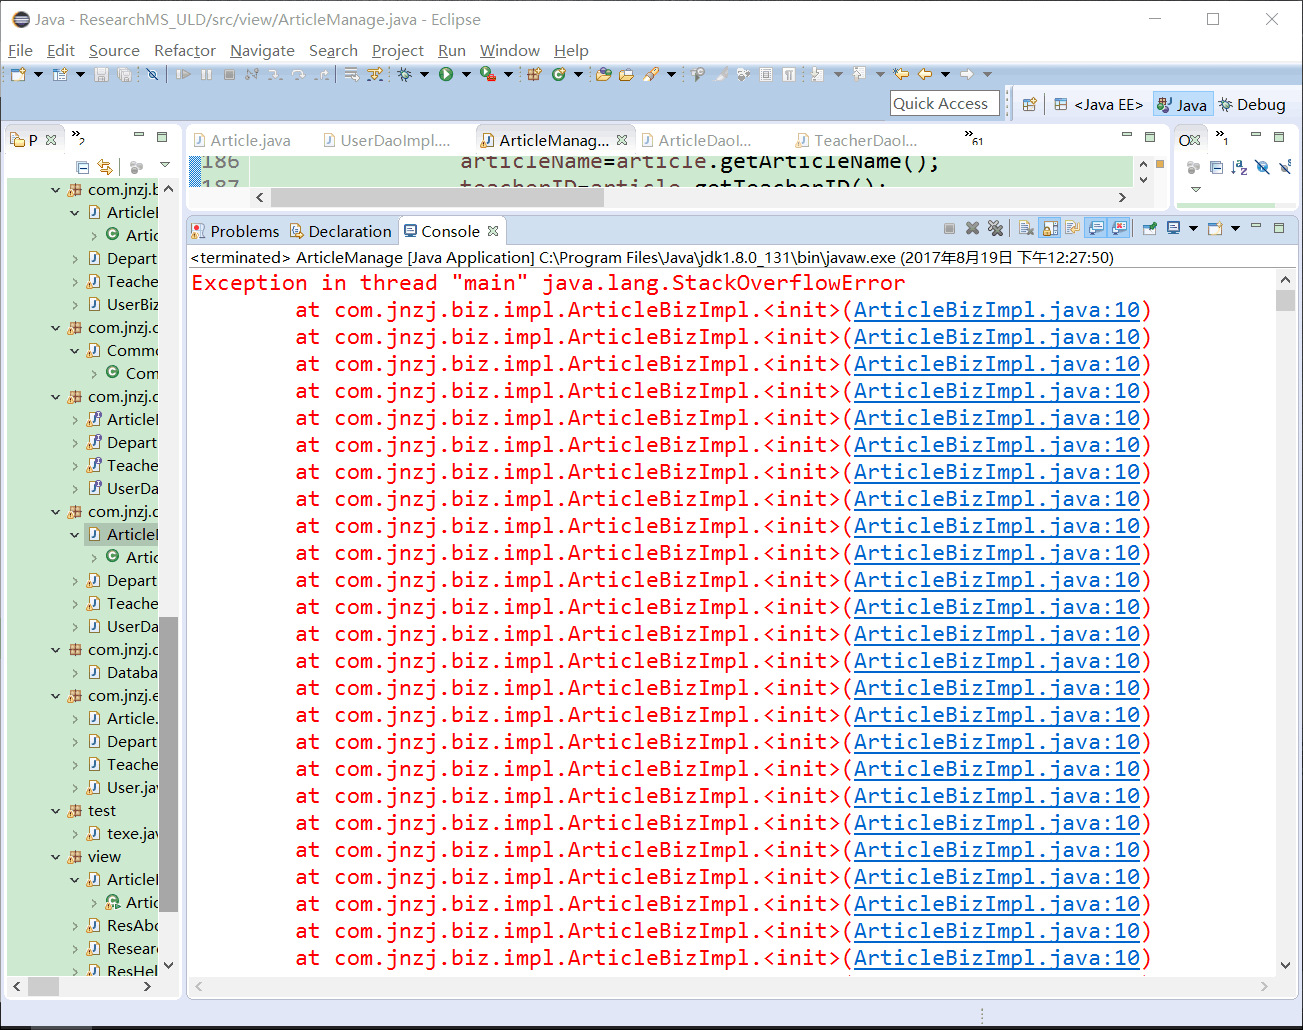Toggle Scroll Lock in the Console
1303x1030 pixels.
point(1049,228)
